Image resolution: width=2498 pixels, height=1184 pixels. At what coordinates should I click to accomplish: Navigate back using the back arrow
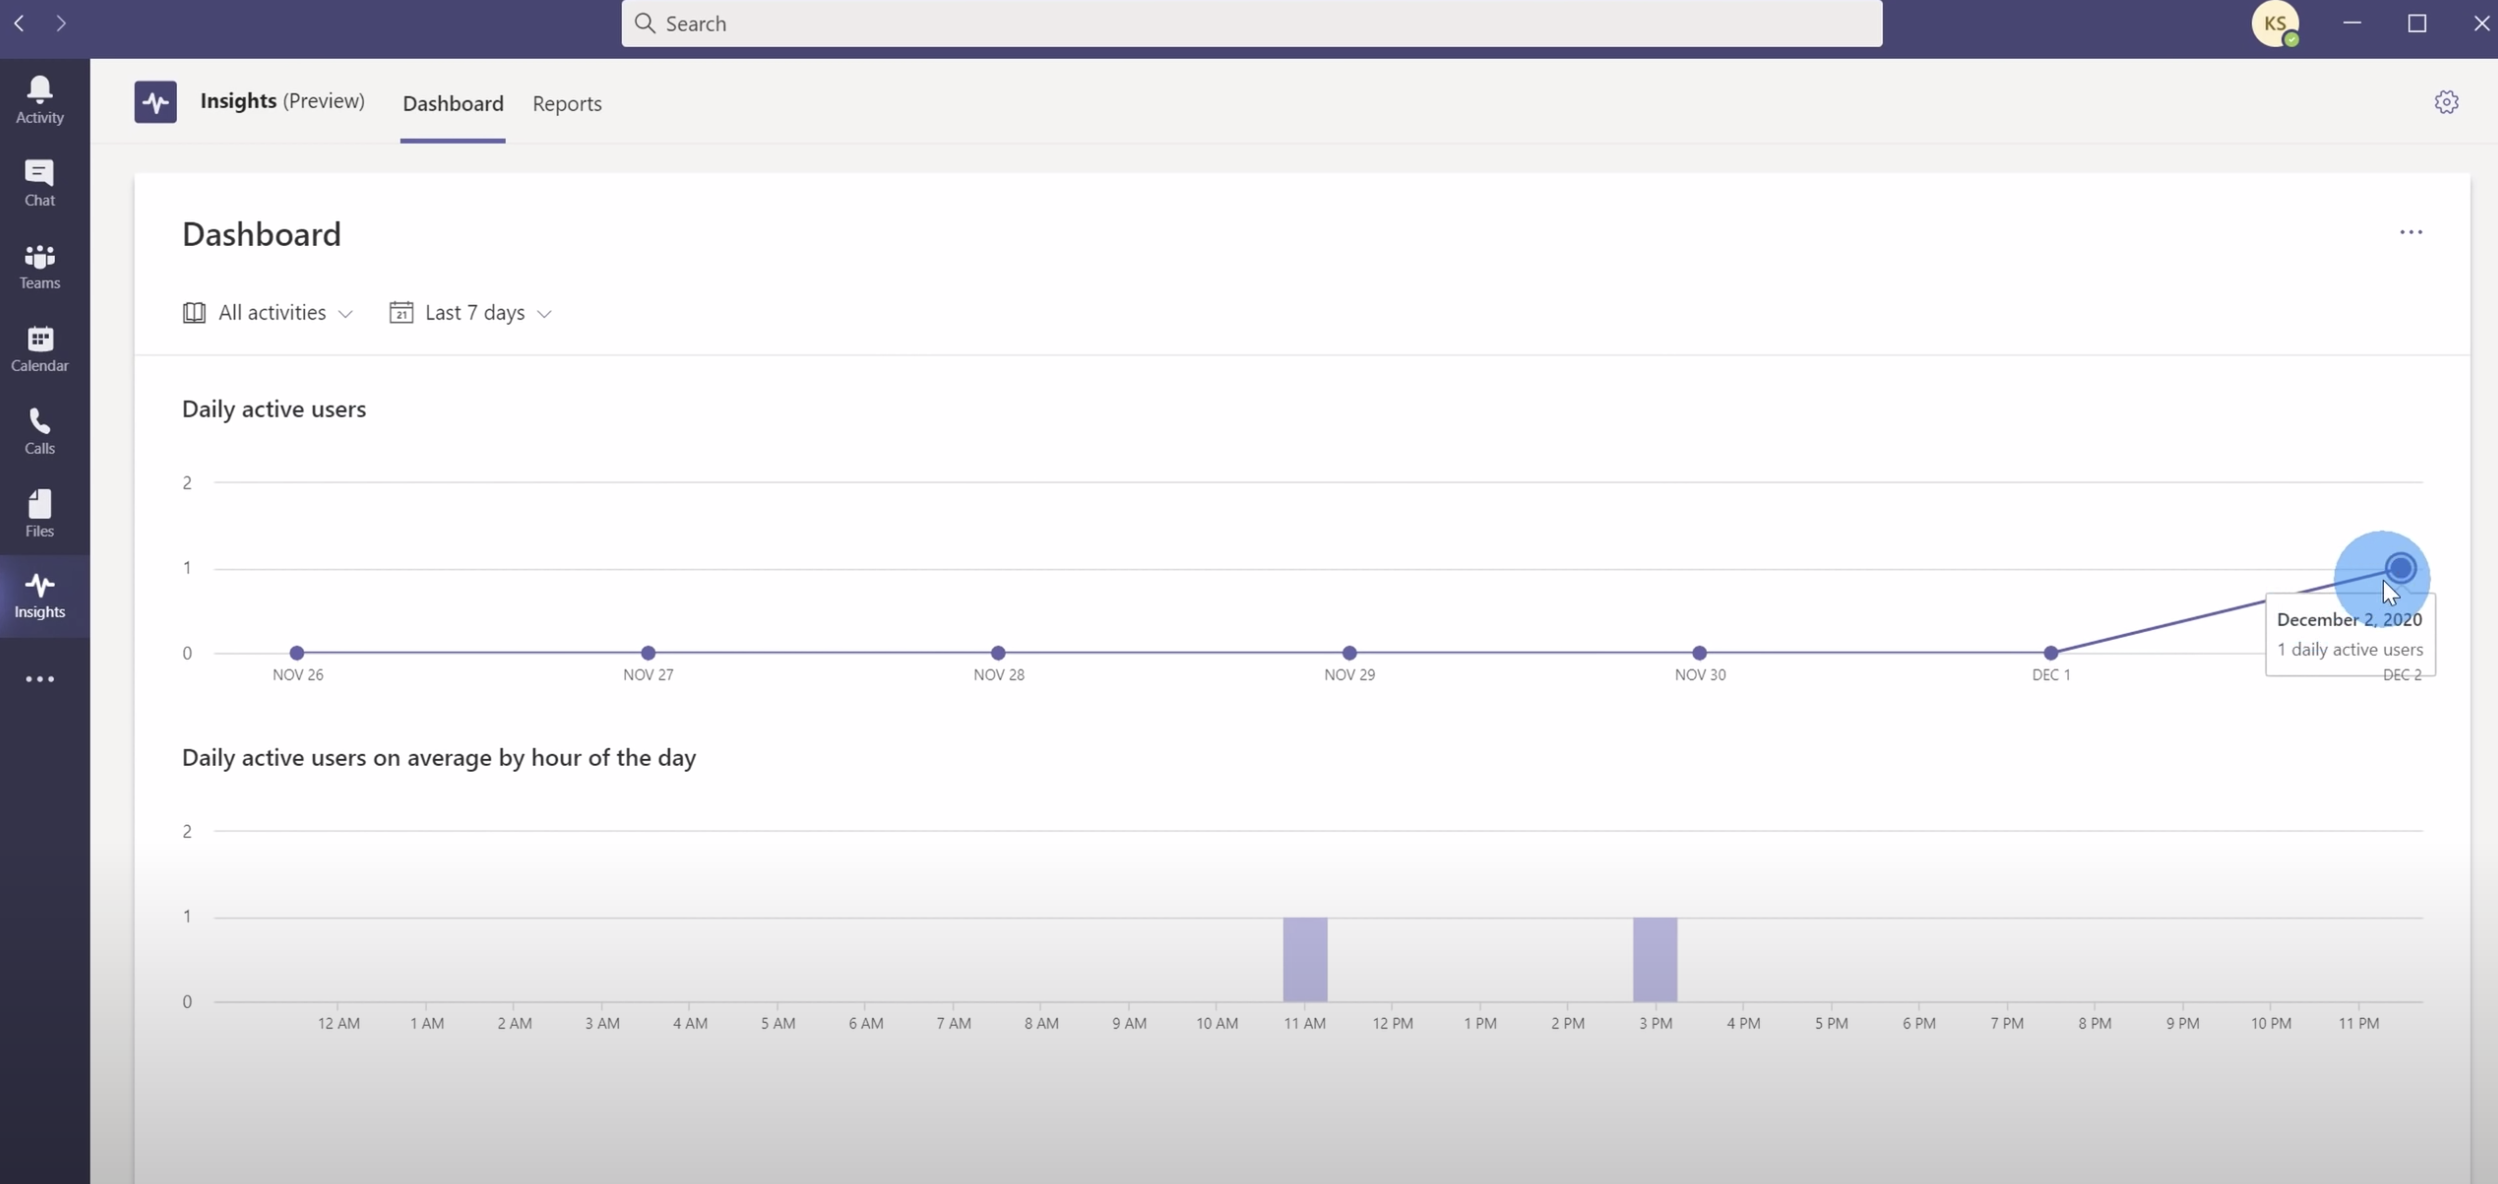[x=20, y=22]
